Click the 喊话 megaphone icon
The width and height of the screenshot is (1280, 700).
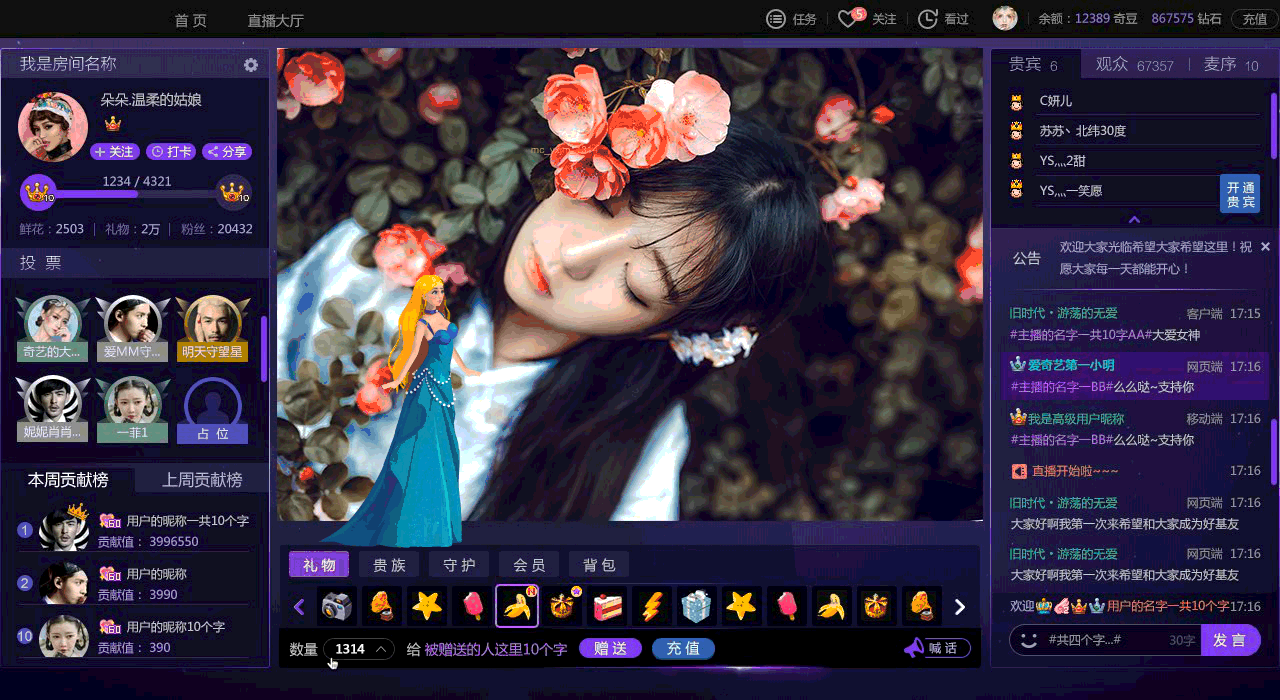click(913, 648)
